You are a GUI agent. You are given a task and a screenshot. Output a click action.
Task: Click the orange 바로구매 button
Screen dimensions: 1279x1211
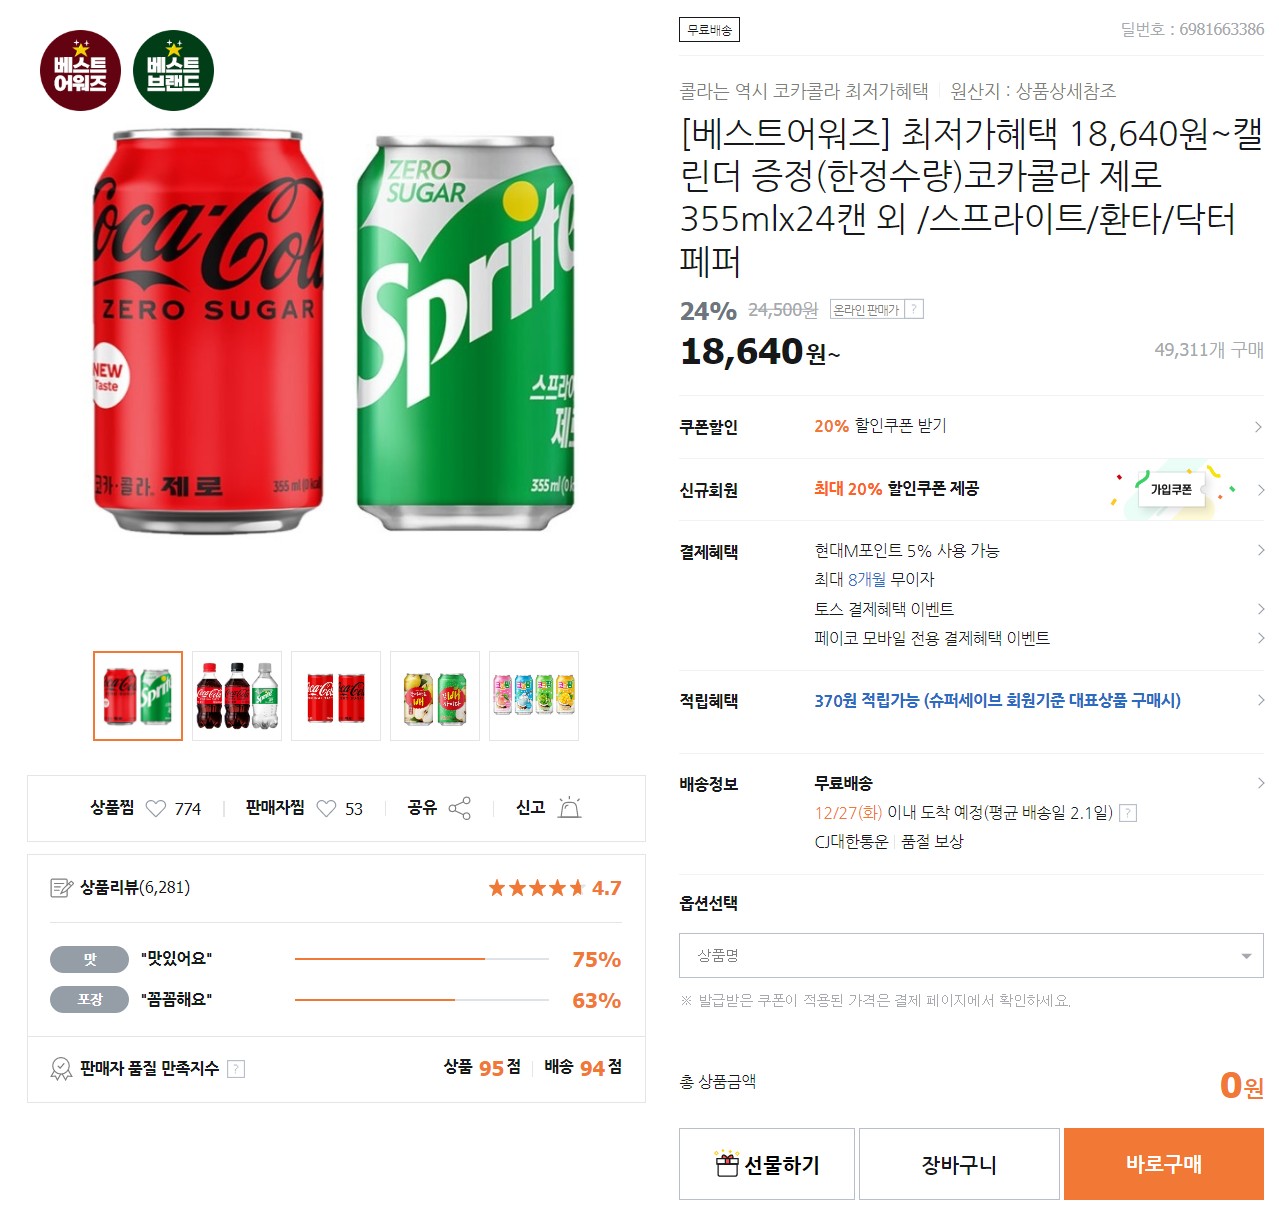point(1164,1163)
